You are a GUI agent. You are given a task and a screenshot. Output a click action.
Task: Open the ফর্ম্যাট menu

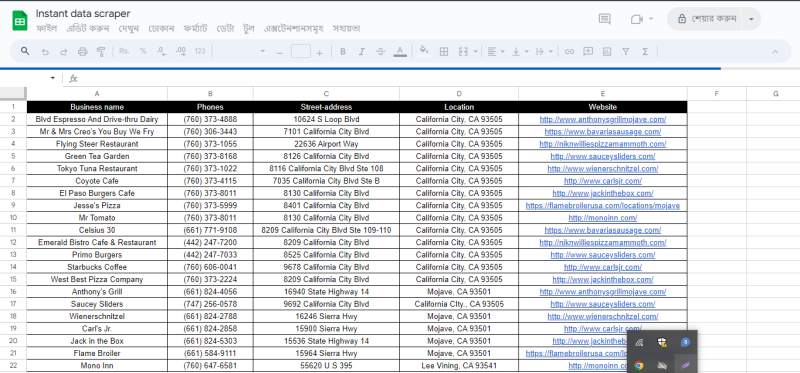(x=195, y=29)
